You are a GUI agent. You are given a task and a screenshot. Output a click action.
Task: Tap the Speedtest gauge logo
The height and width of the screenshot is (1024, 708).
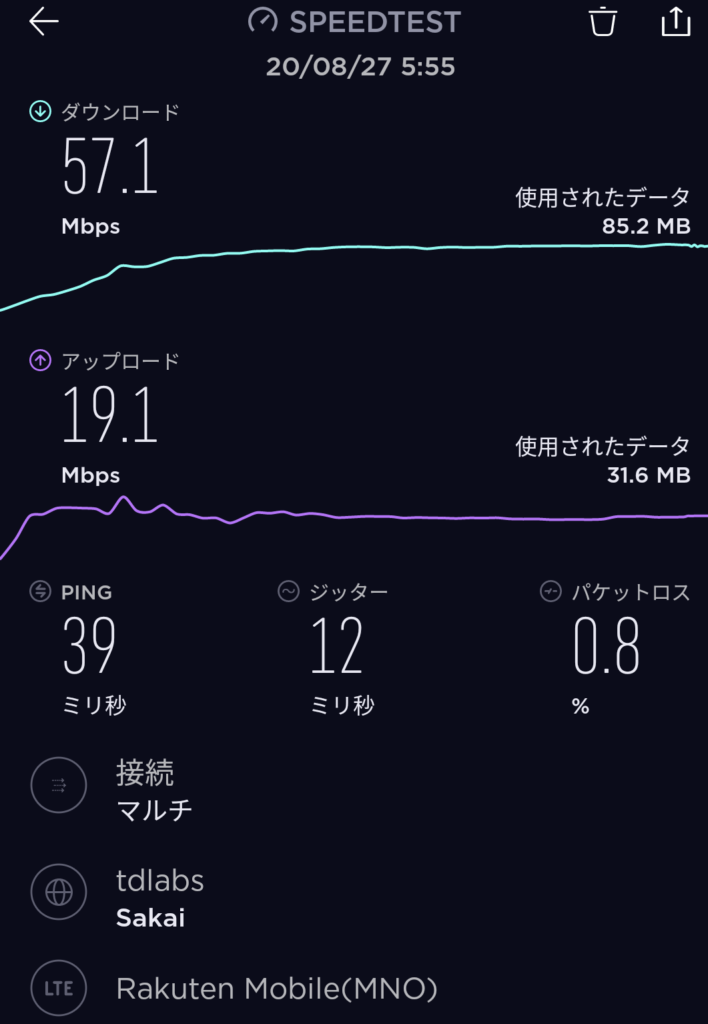263,22
